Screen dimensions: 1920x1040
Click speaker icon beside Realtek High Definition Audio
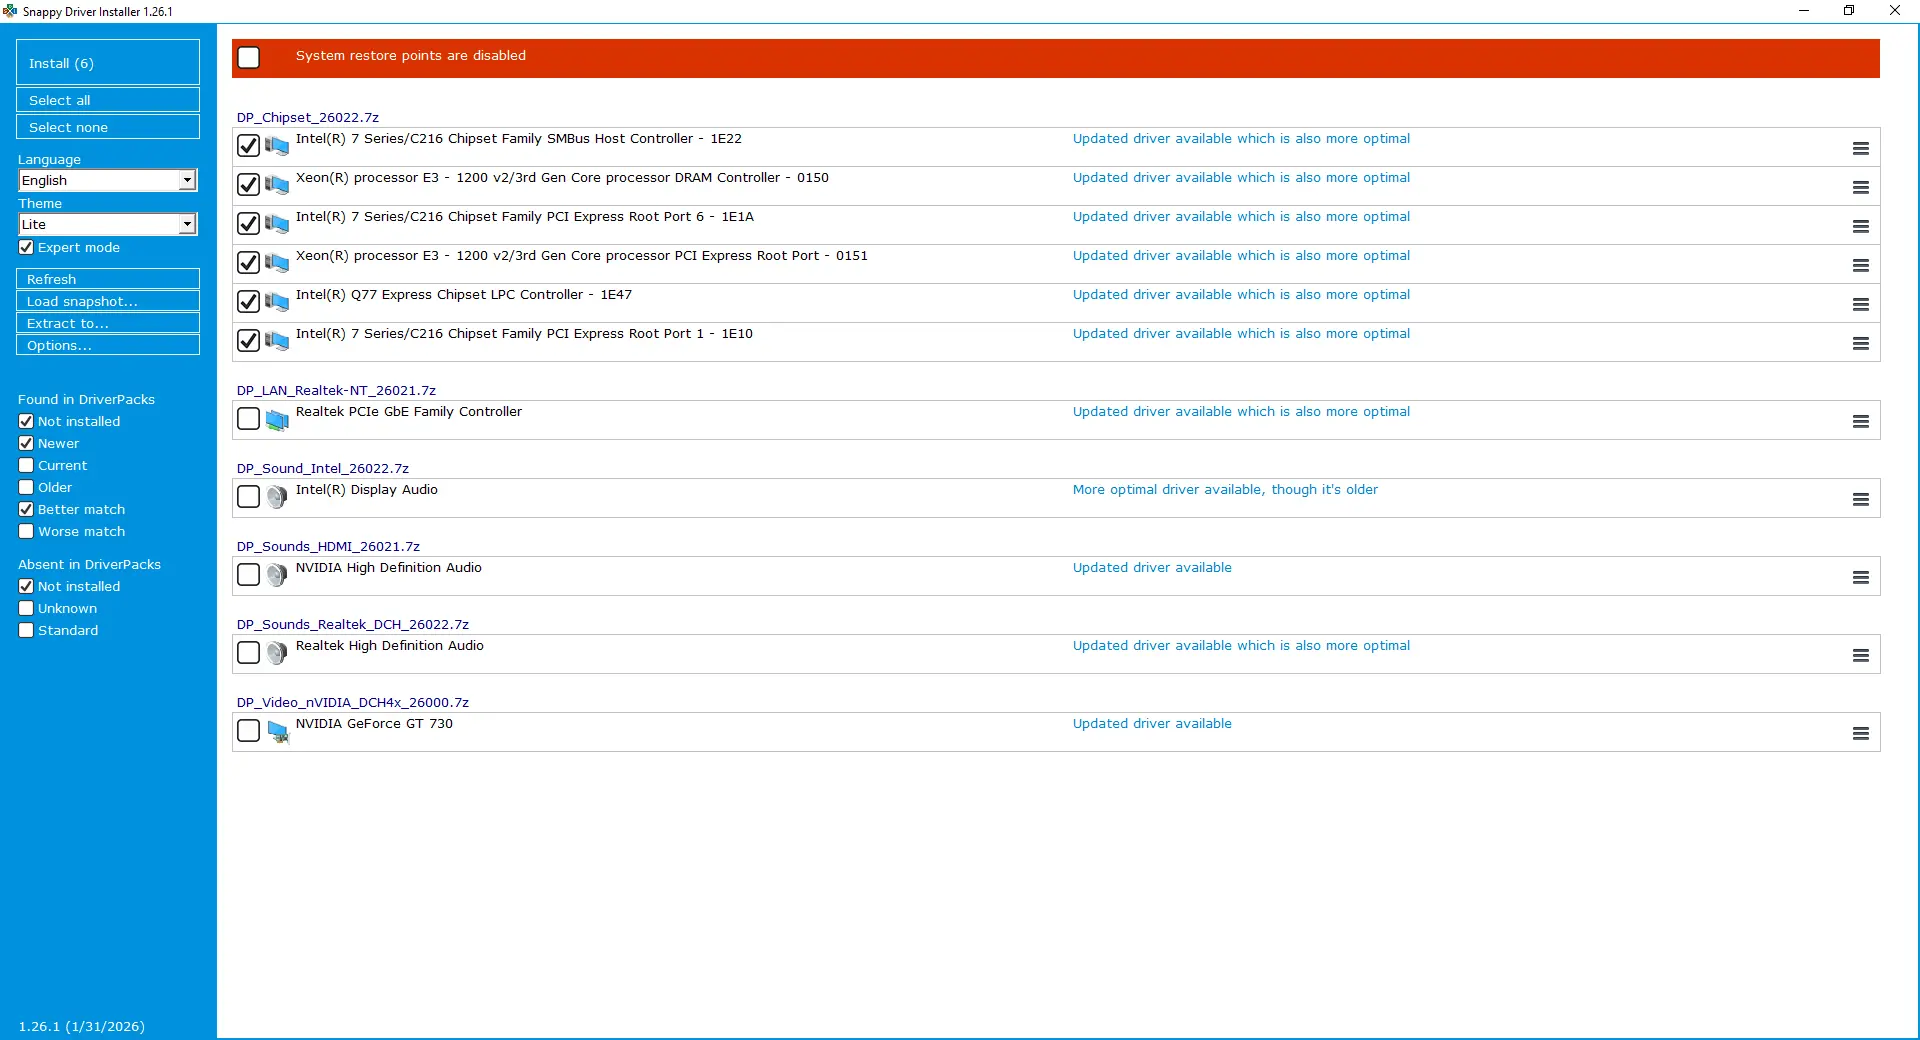pos(277,653)
